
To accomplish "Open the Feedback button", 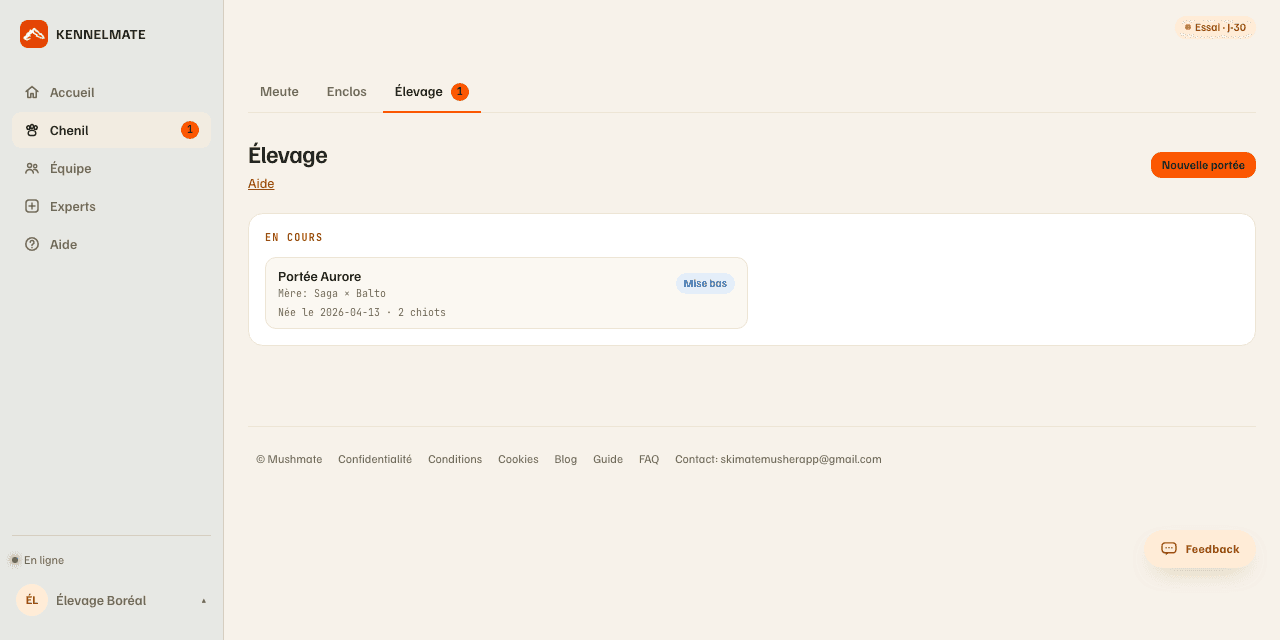I will coord(1200,549).
